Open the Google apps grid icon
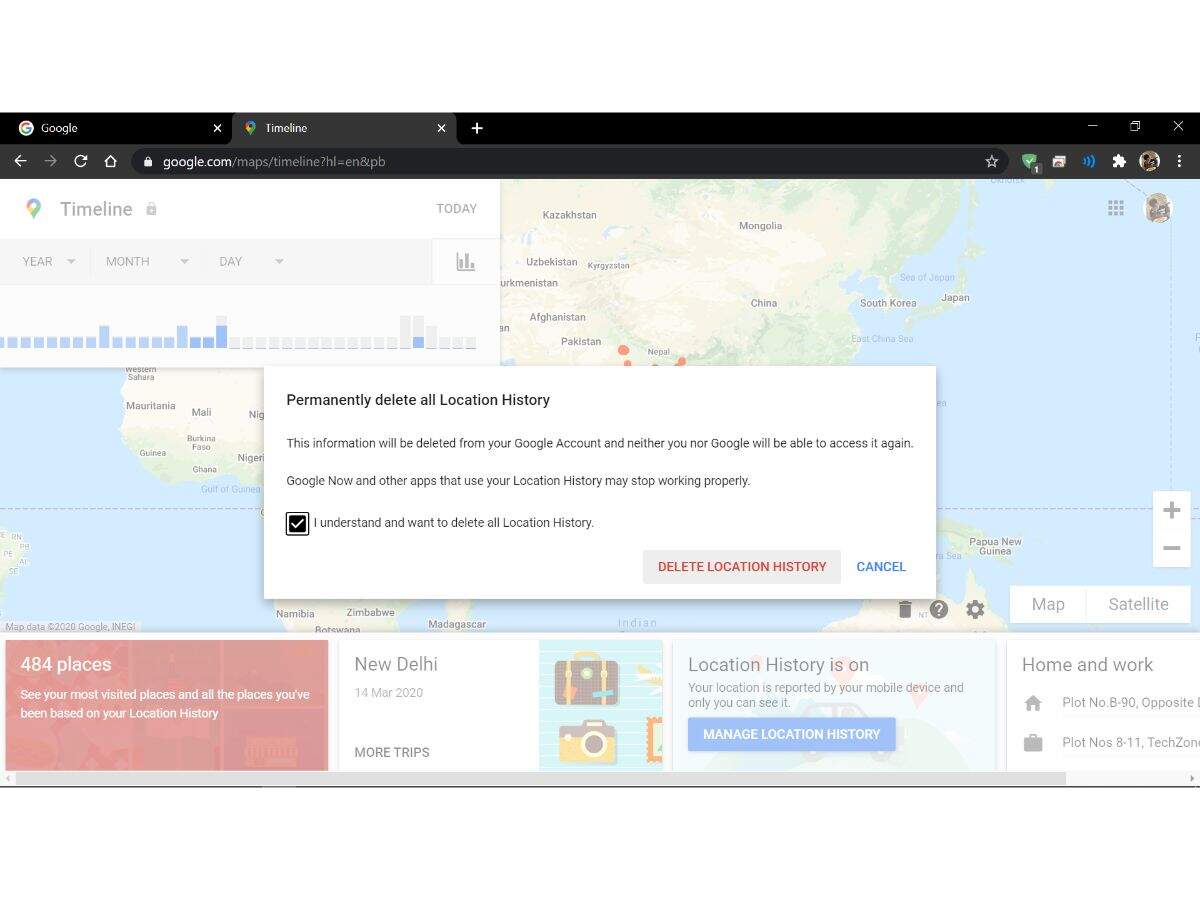This screenshot has height=900, width=1200. point(1116,208)
